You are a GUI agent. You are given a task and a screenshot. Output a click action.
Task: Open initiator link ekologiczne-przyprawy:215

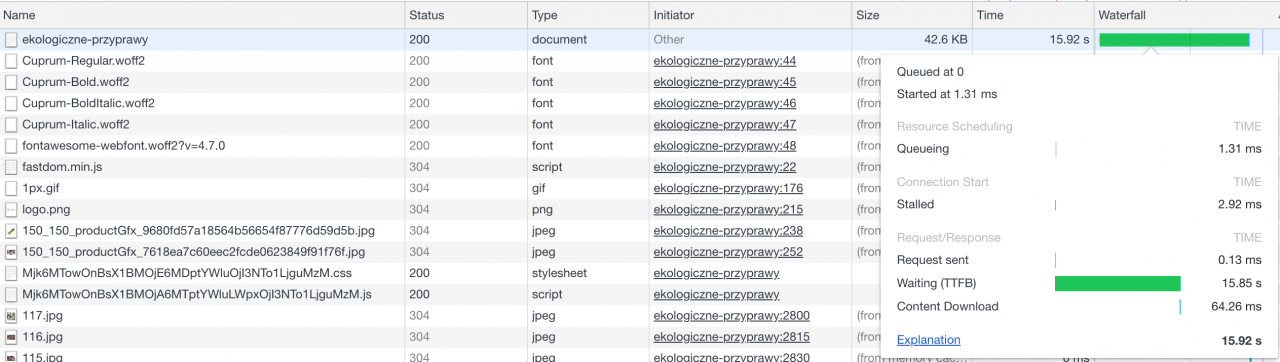[728, 209]
